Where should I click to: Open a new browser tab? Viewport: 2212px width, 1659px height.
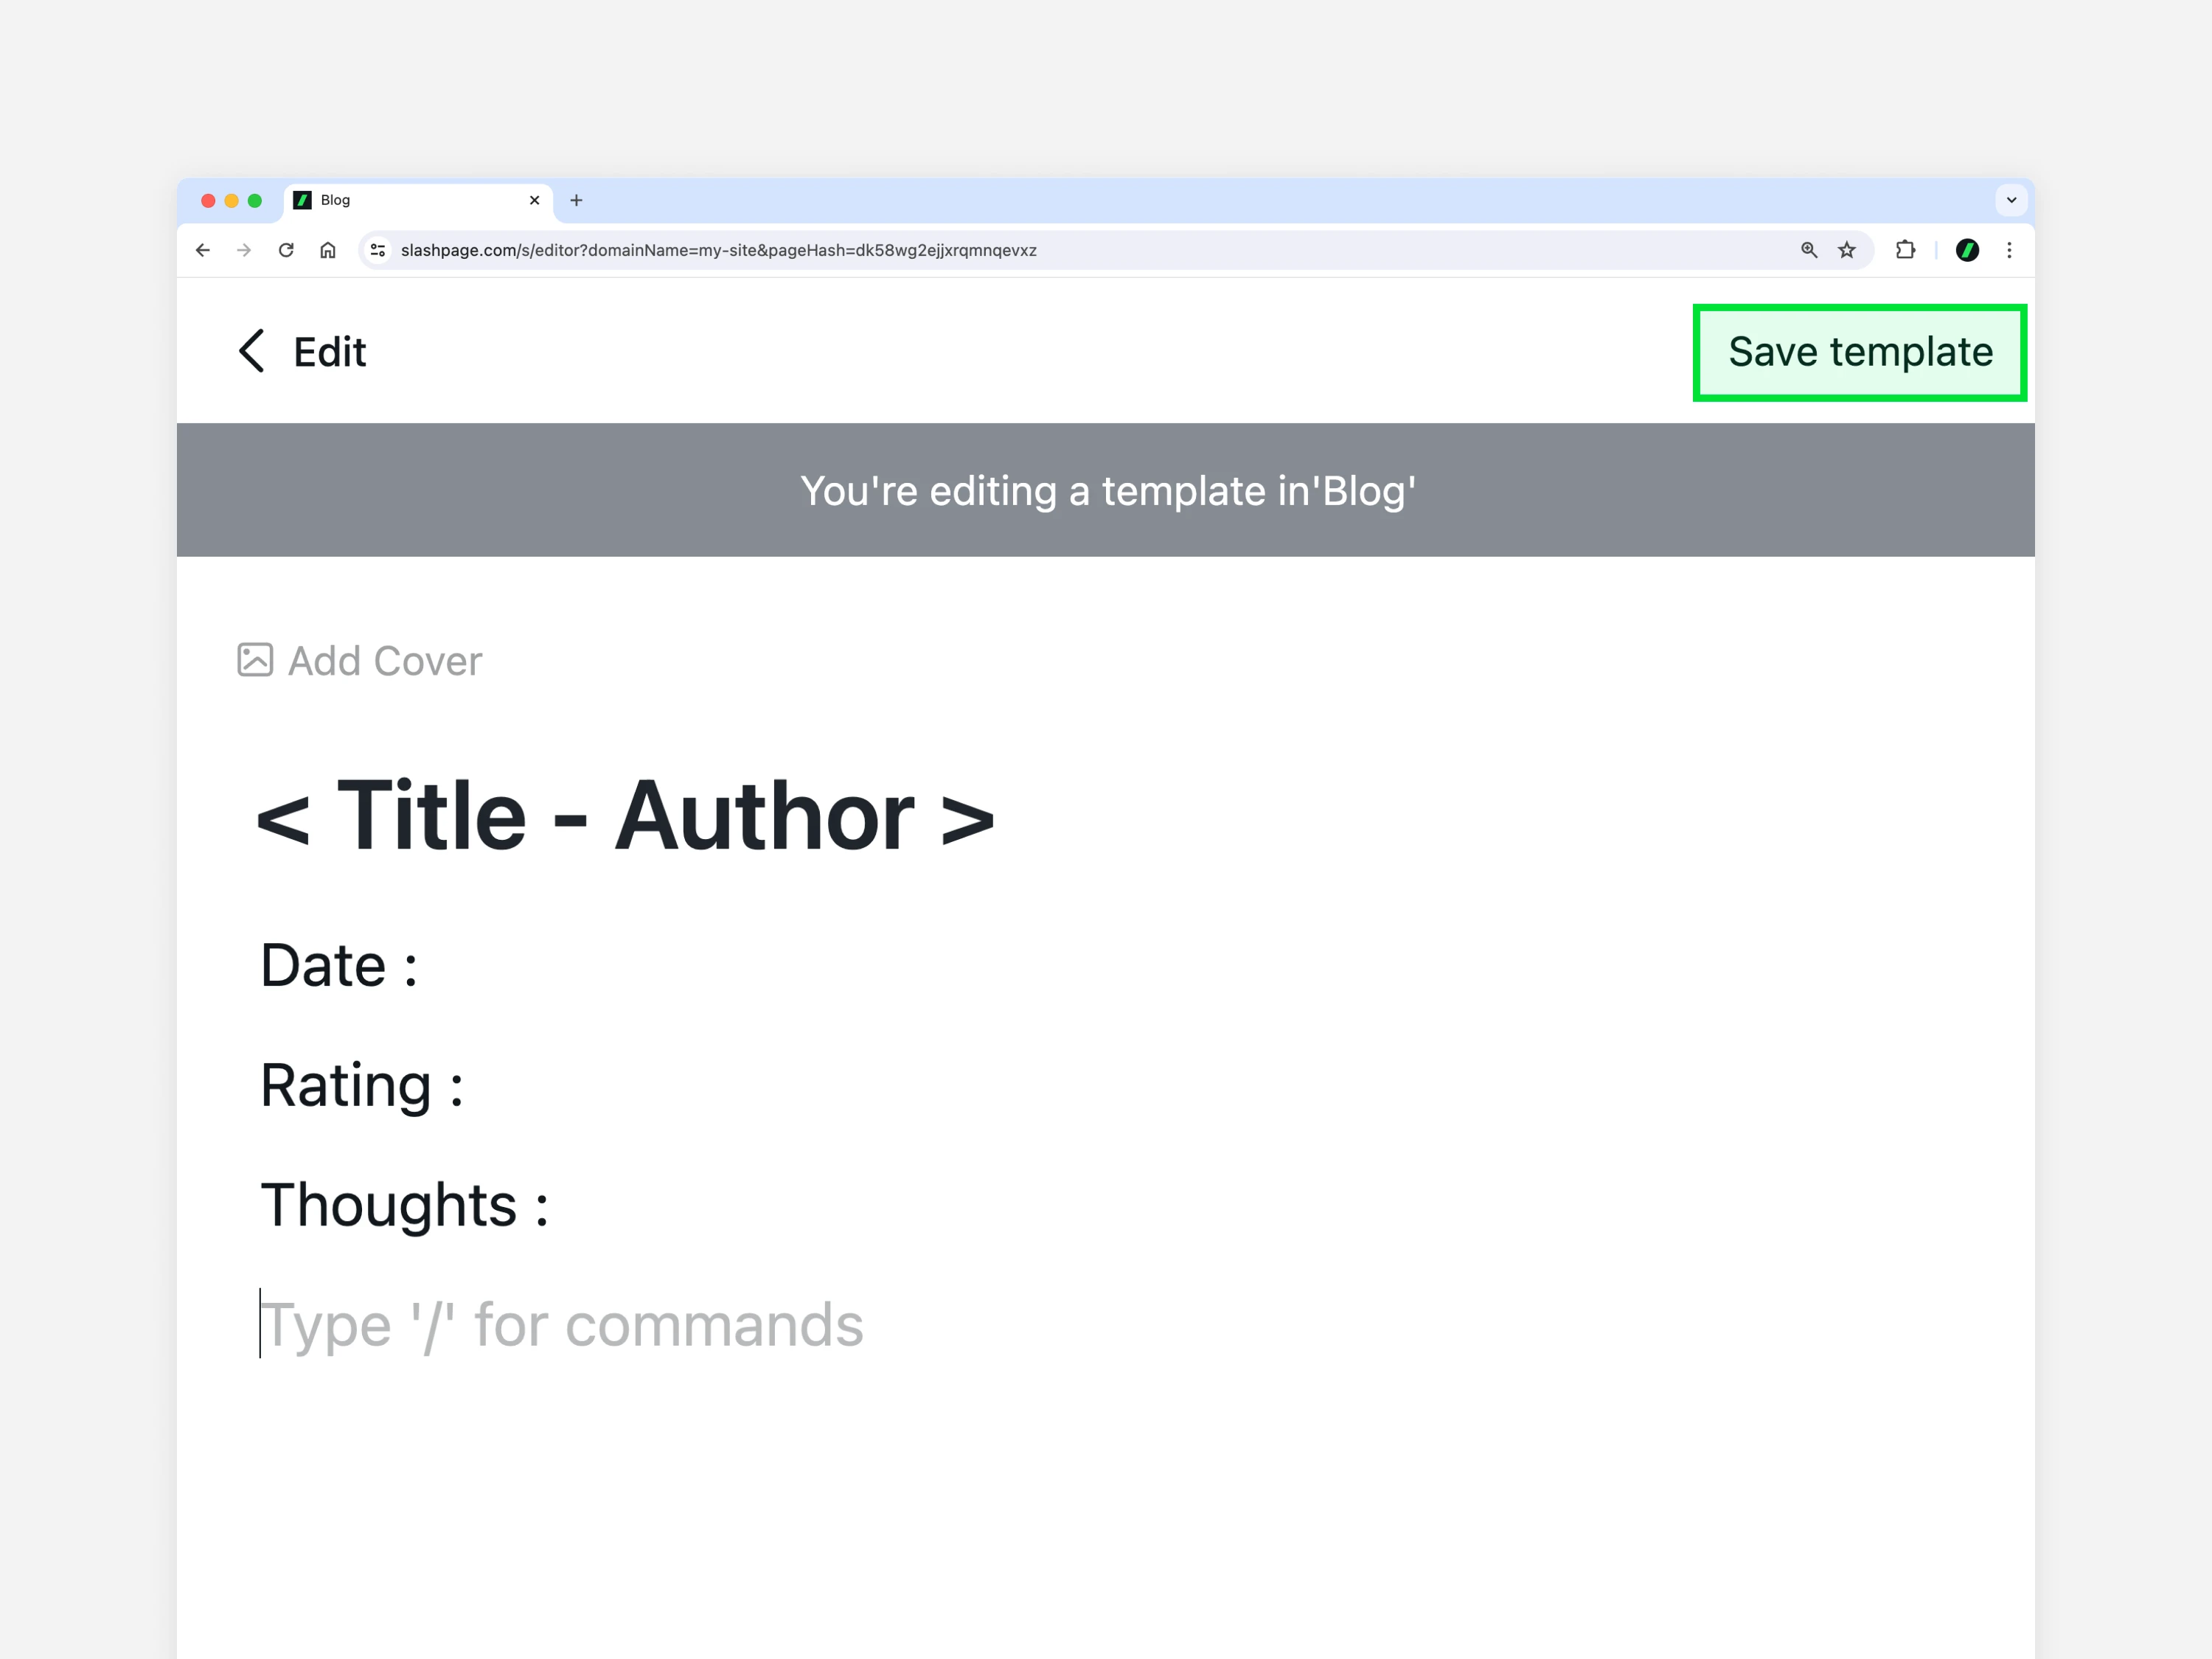pyautogui.click(x=576, y=200)
